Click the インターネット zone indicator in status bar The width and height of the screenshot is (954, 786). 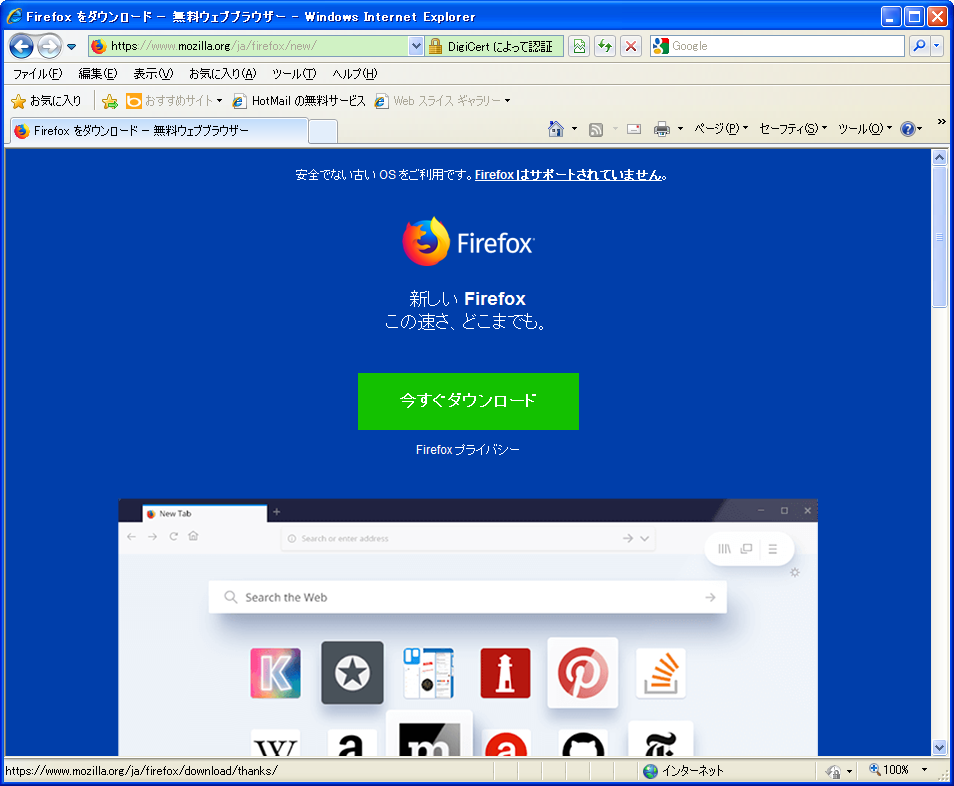[x=683, y=771]
